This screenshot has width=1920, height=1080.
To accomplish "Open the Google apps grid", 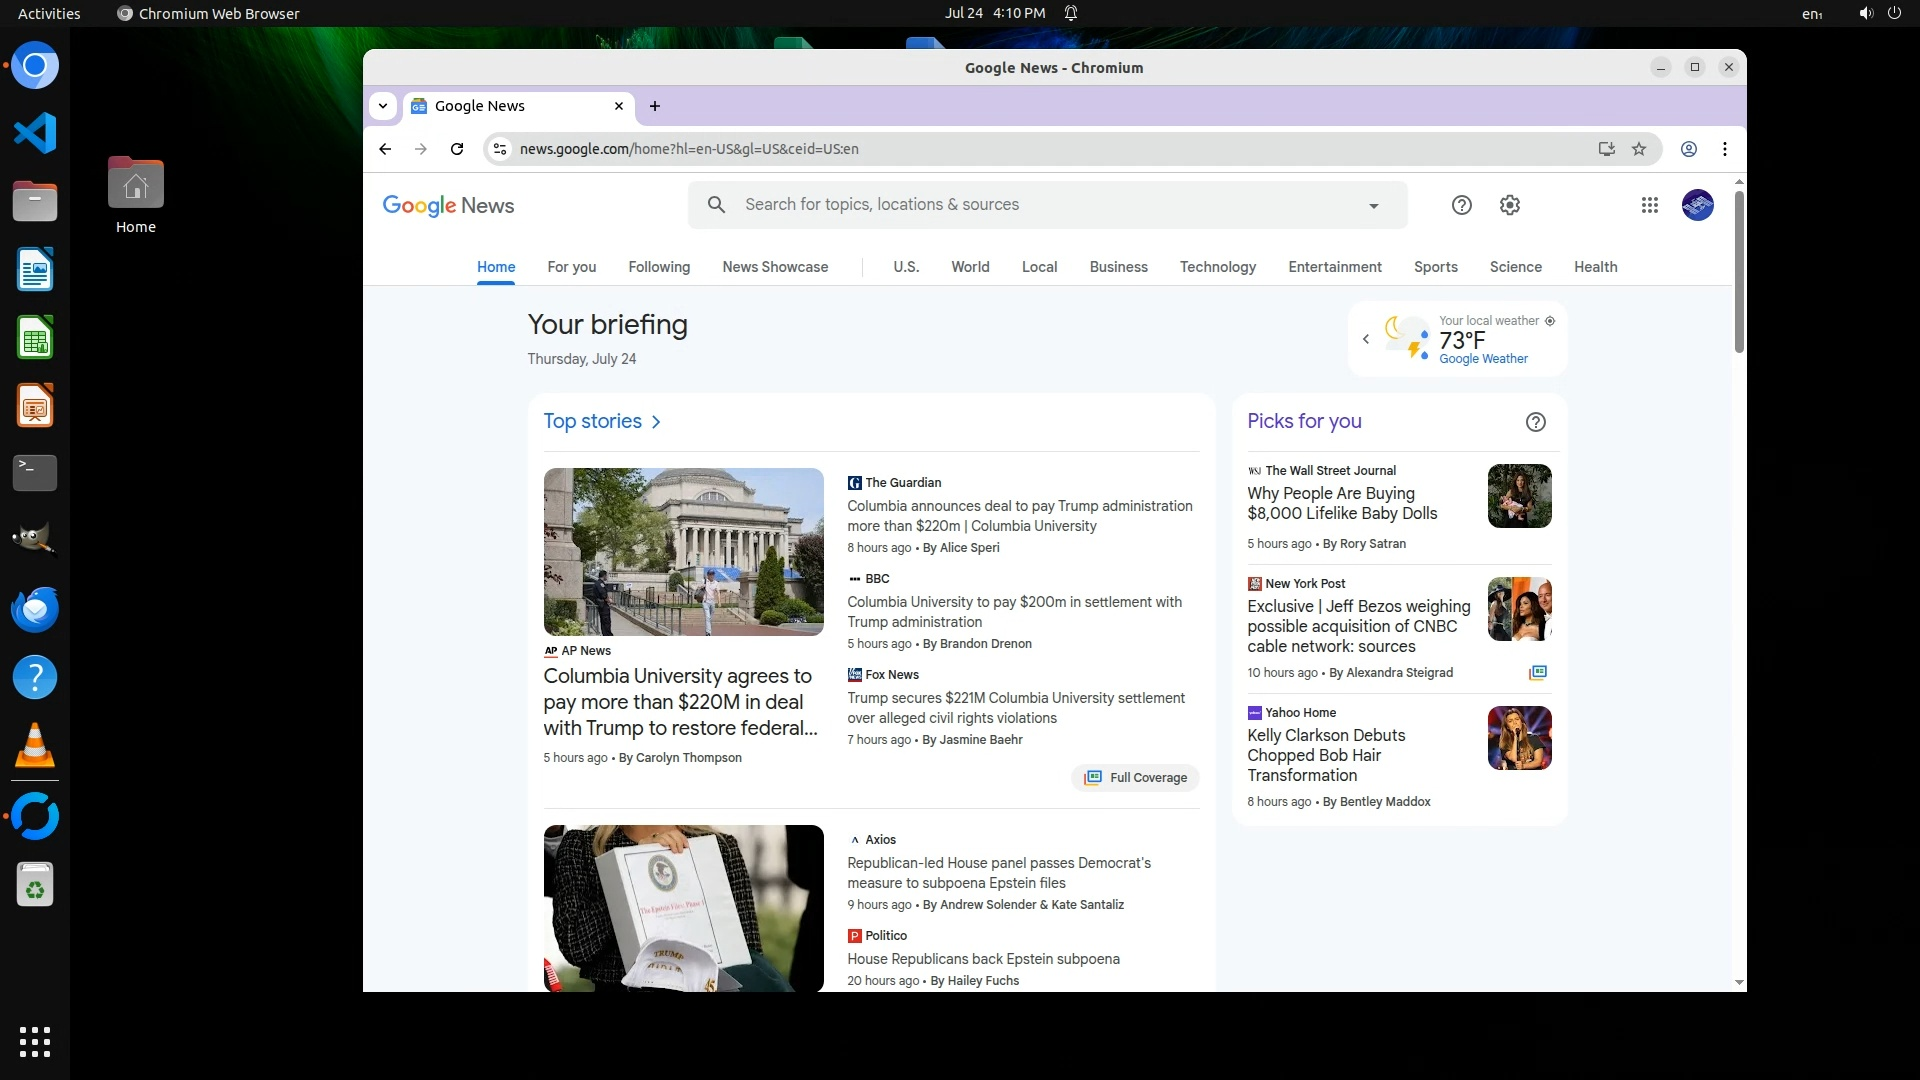I will click(x=1649, y=205).
